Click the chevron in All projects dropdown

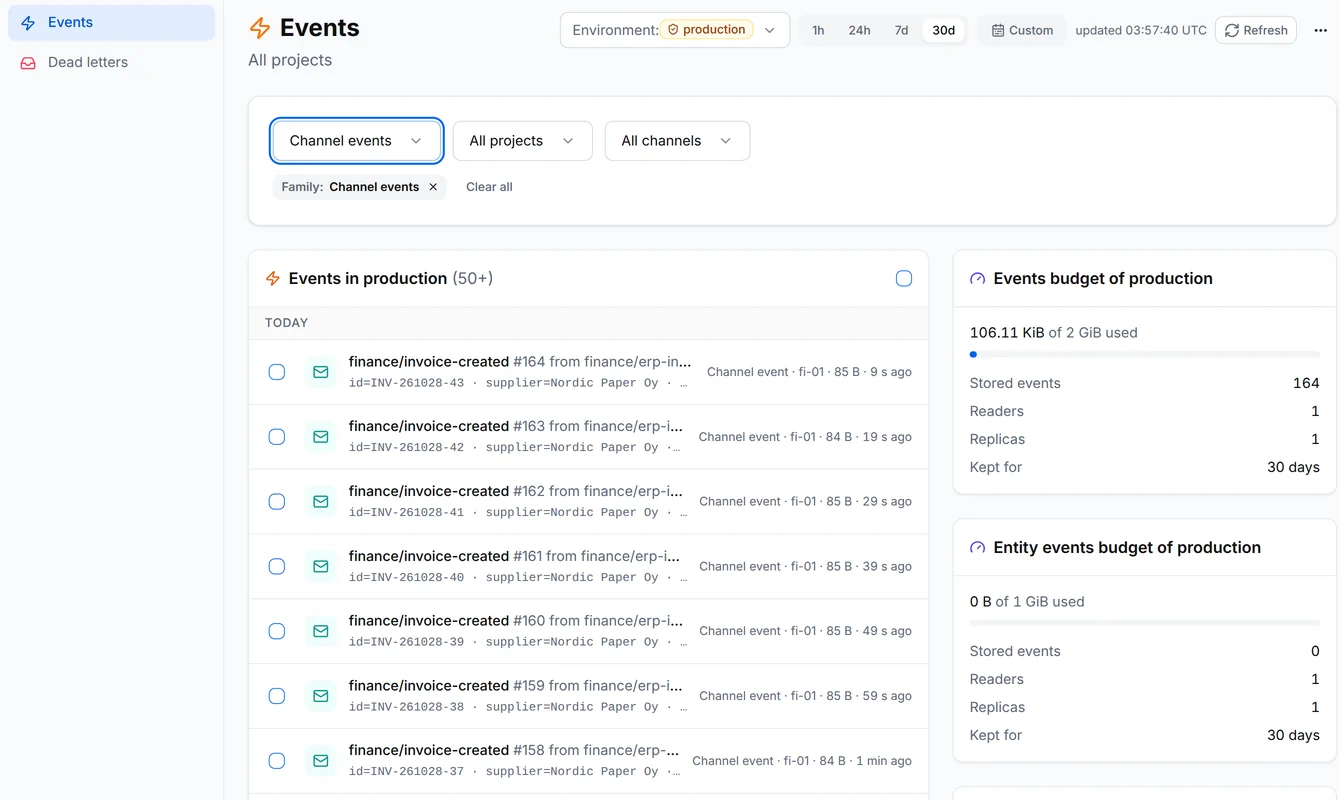pos(568,141)
